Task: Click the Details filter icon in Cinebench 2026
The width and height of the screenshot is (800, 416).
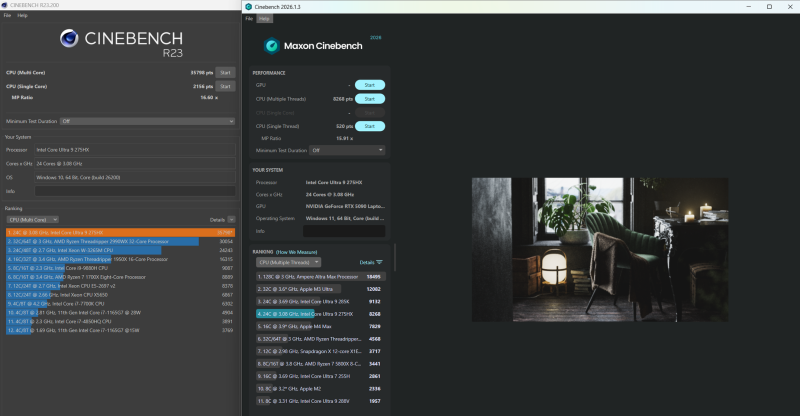Action: (379, 262)
